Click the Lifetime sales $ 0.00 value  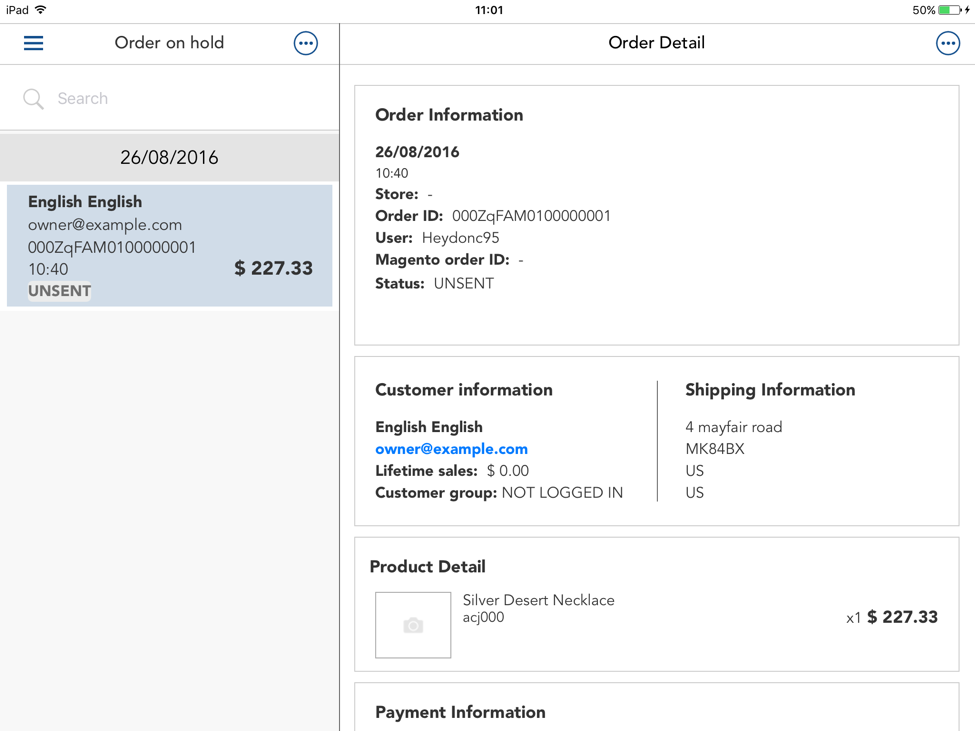click(x=508, y=471)
